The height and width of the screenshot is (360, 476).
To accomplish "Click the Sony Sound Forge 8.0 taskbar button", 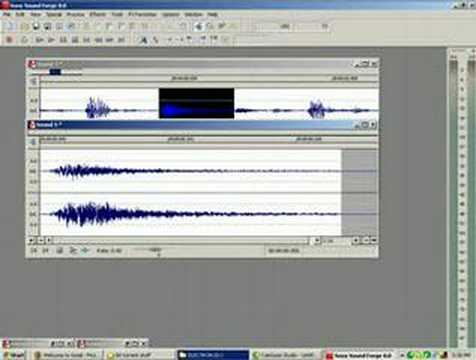I will point(359,355).
